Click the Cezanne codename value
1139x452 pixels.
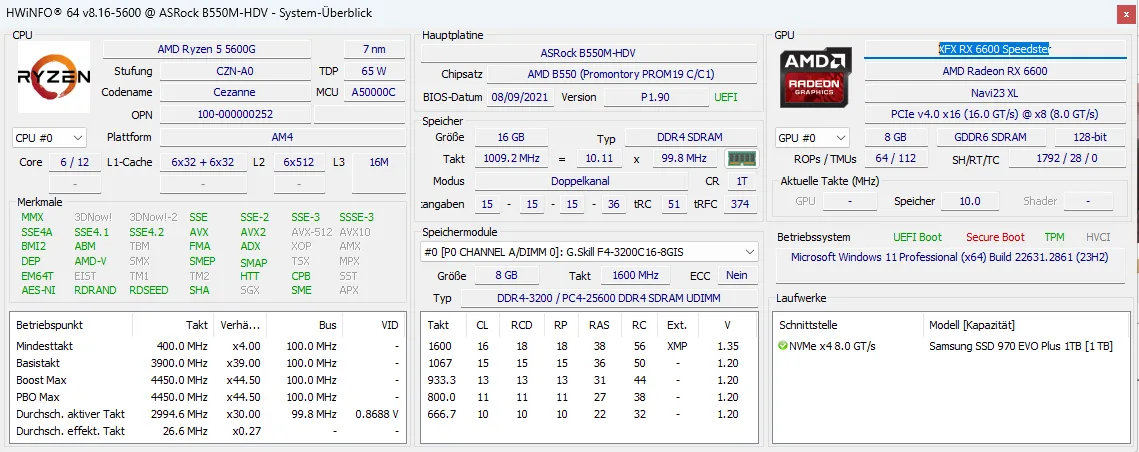pyautogui.click(x=235, y=93)
